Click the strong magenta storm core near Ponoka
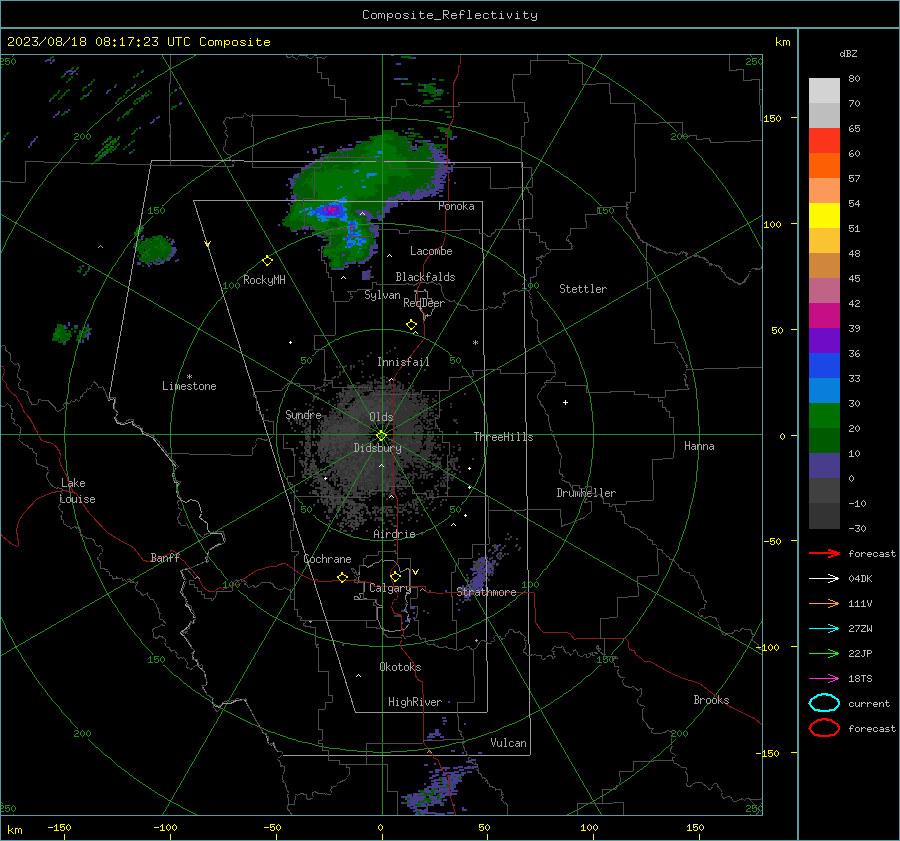Screen dimensions: 900x841 tap(331, 211)
